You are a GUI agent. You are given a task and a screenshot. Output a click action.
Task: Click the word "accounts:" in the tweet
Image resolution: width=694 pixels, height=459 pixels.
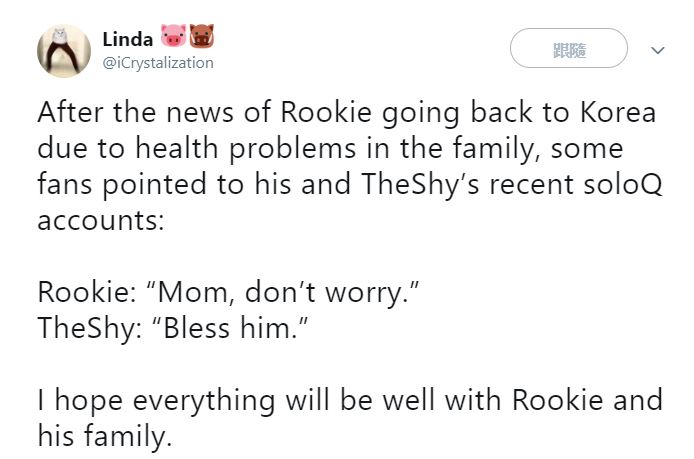click(x=101, y=221)
